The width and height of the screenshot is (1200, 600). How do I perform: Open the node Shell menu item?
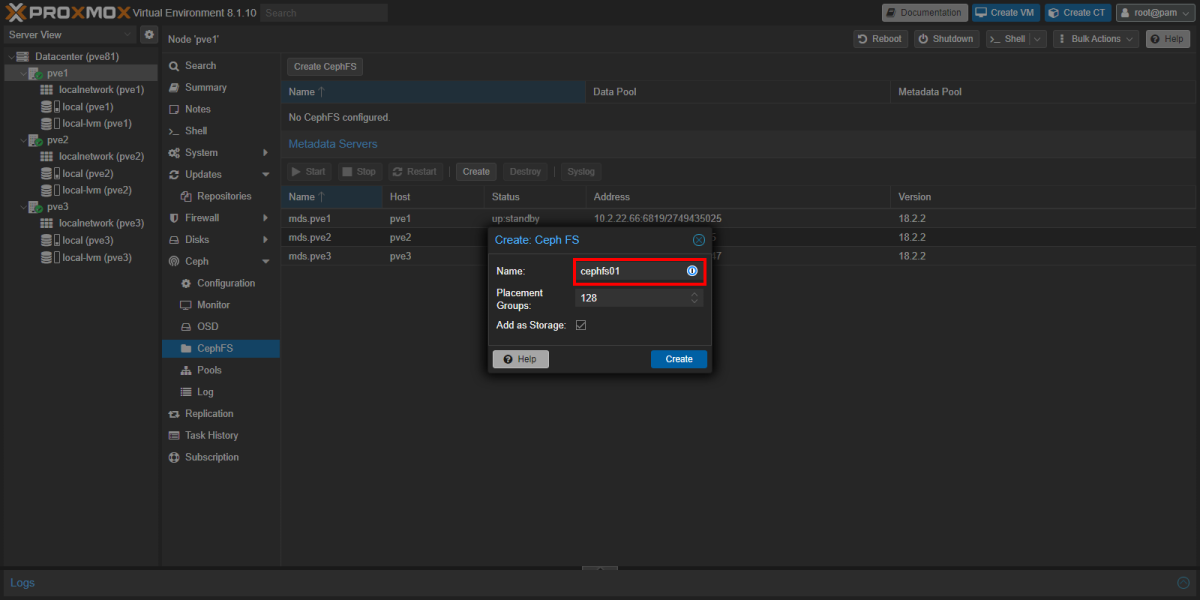[220, 131]
